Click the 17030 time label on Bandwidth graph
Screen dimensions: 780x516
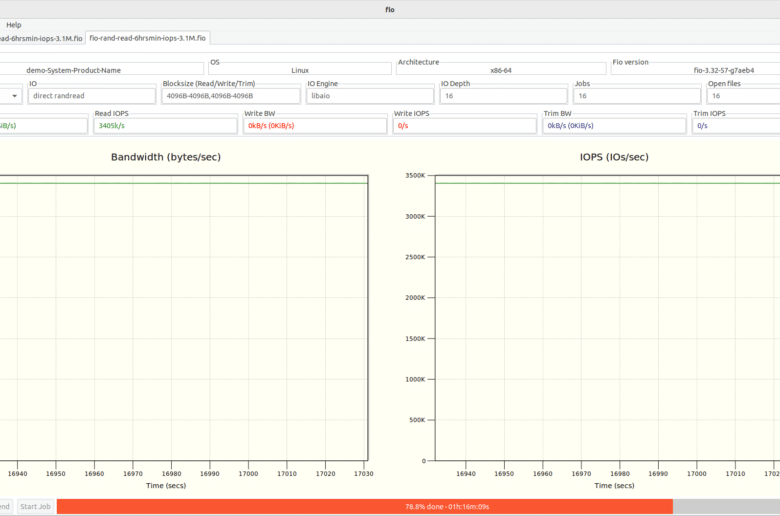364,474
